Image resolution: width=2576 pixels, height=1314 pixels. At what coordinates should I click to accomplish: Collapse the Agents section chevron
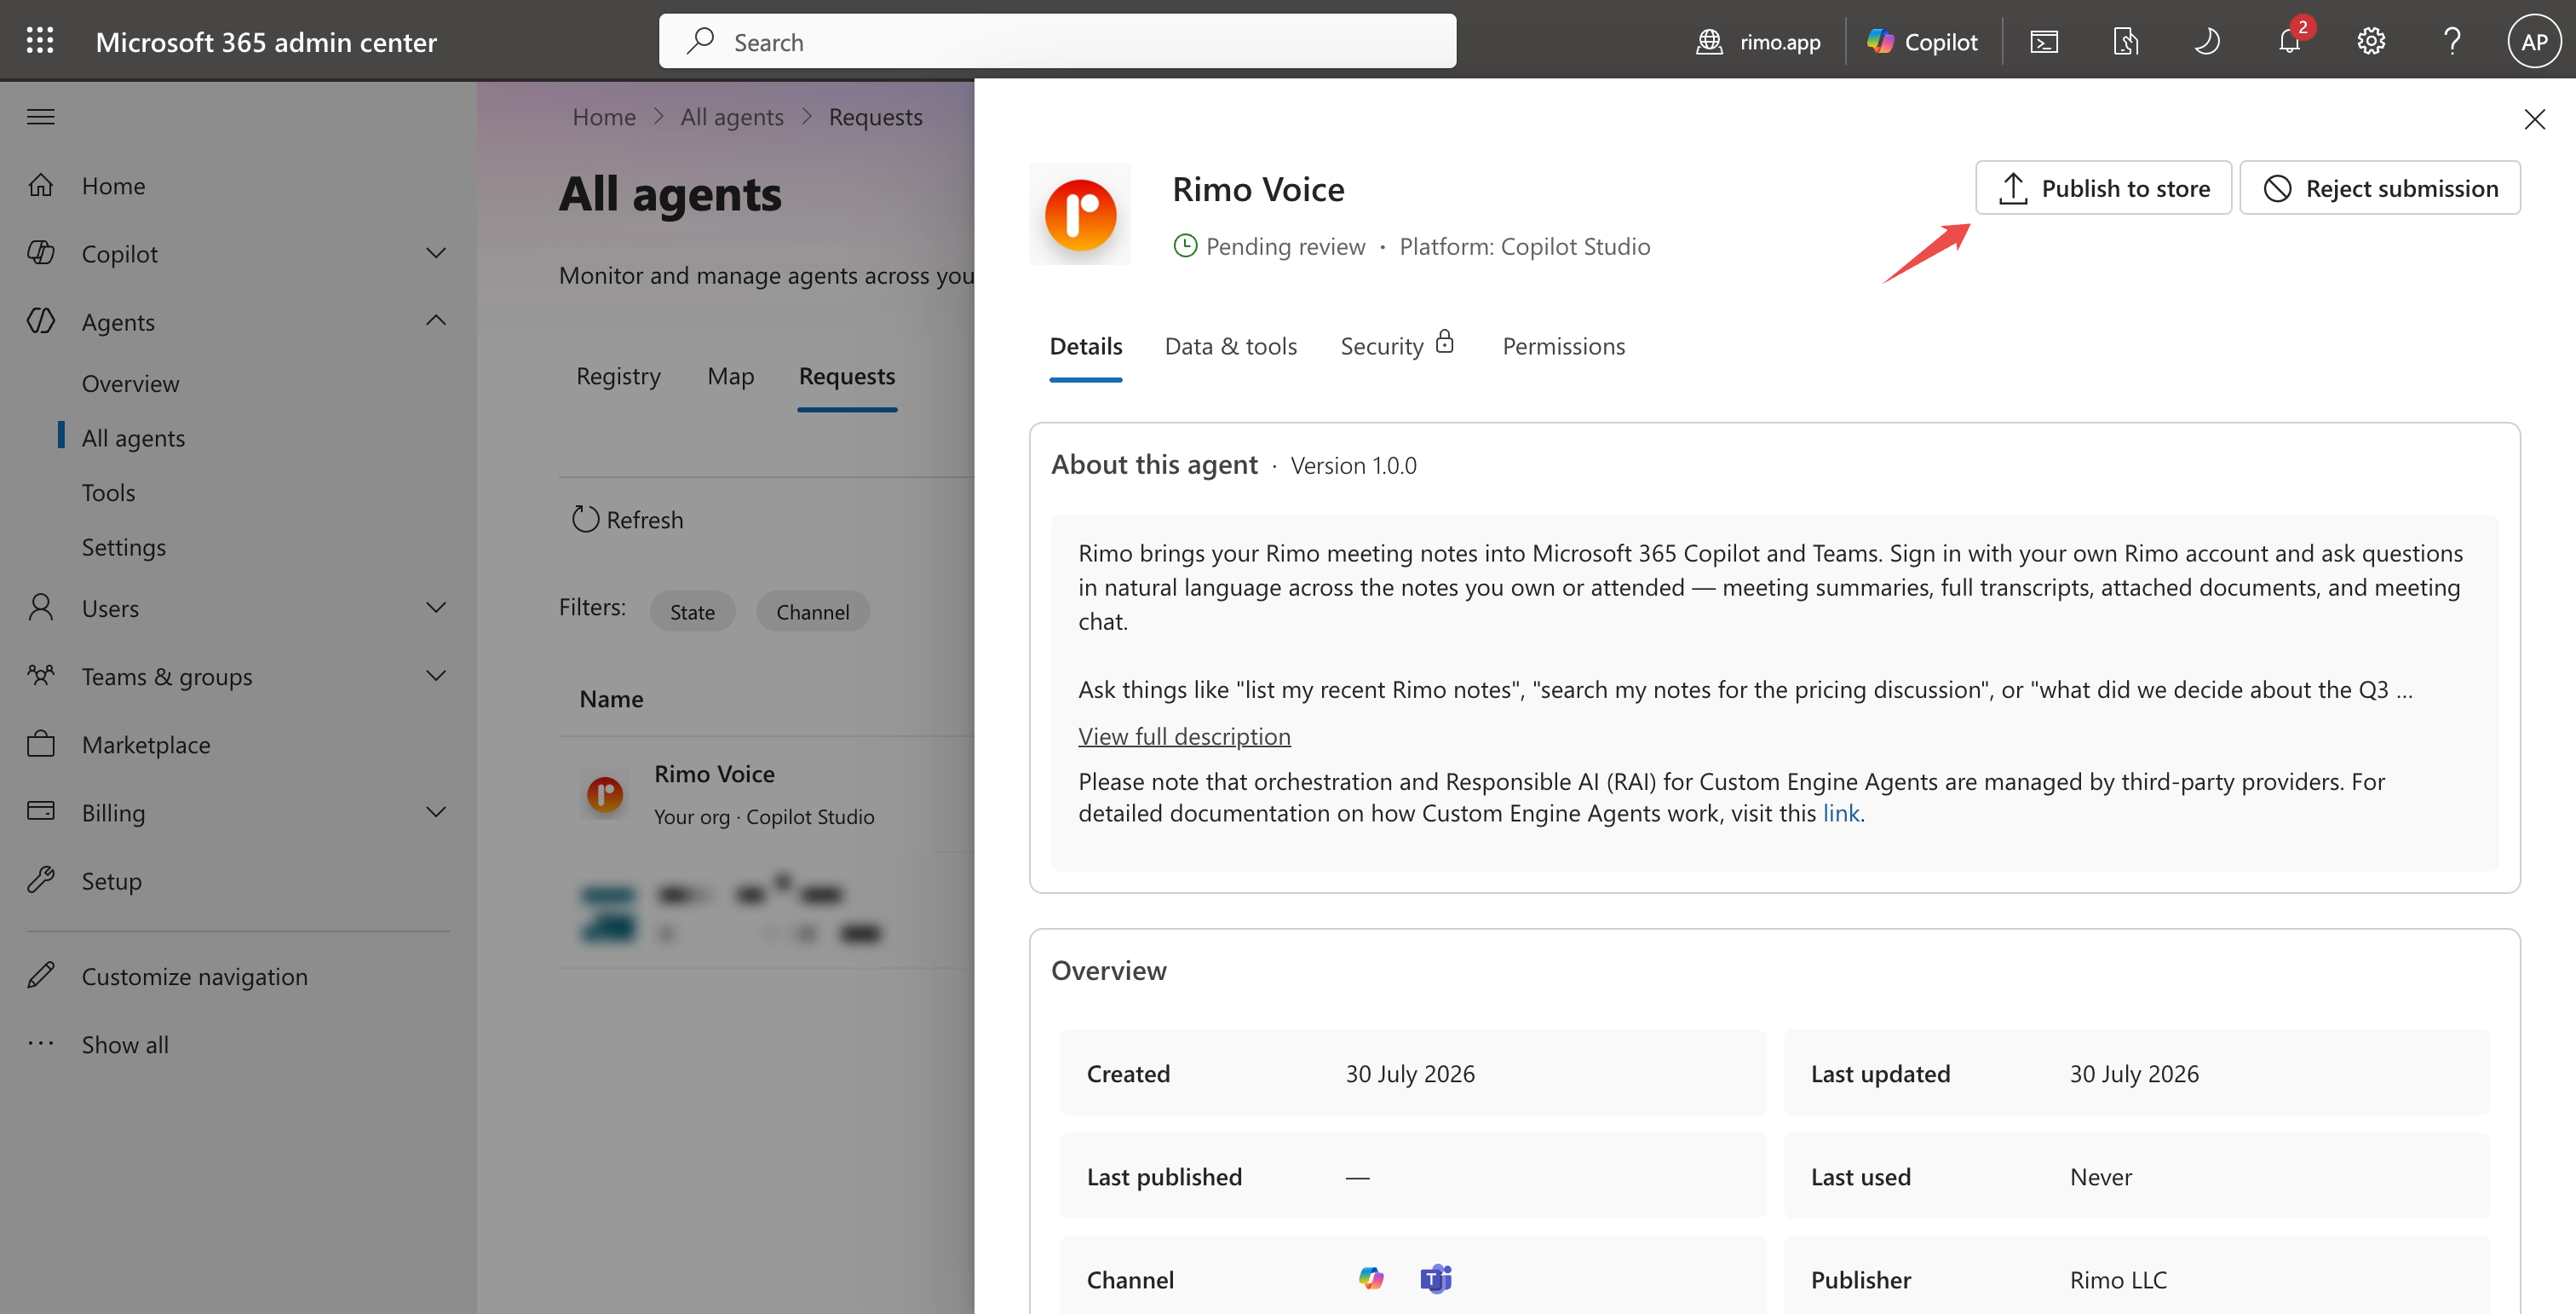tap(436, 321)
